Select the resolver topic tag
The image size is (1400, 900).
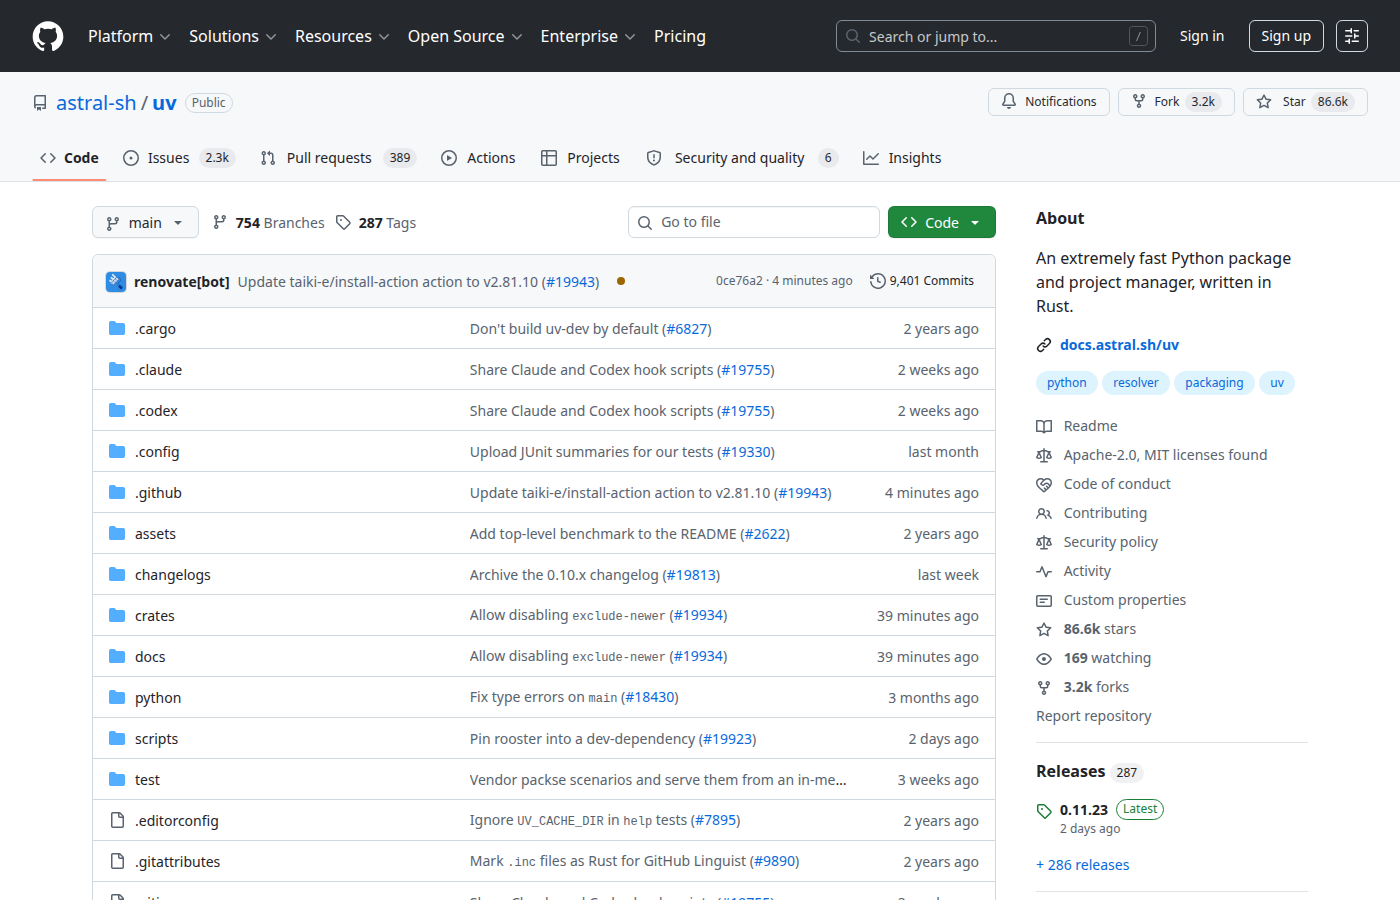1136,383
